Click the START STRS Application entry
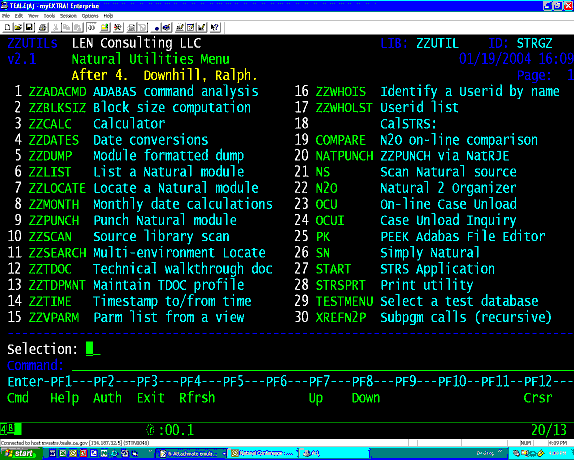Screen dimensions: 576x461 395,269
